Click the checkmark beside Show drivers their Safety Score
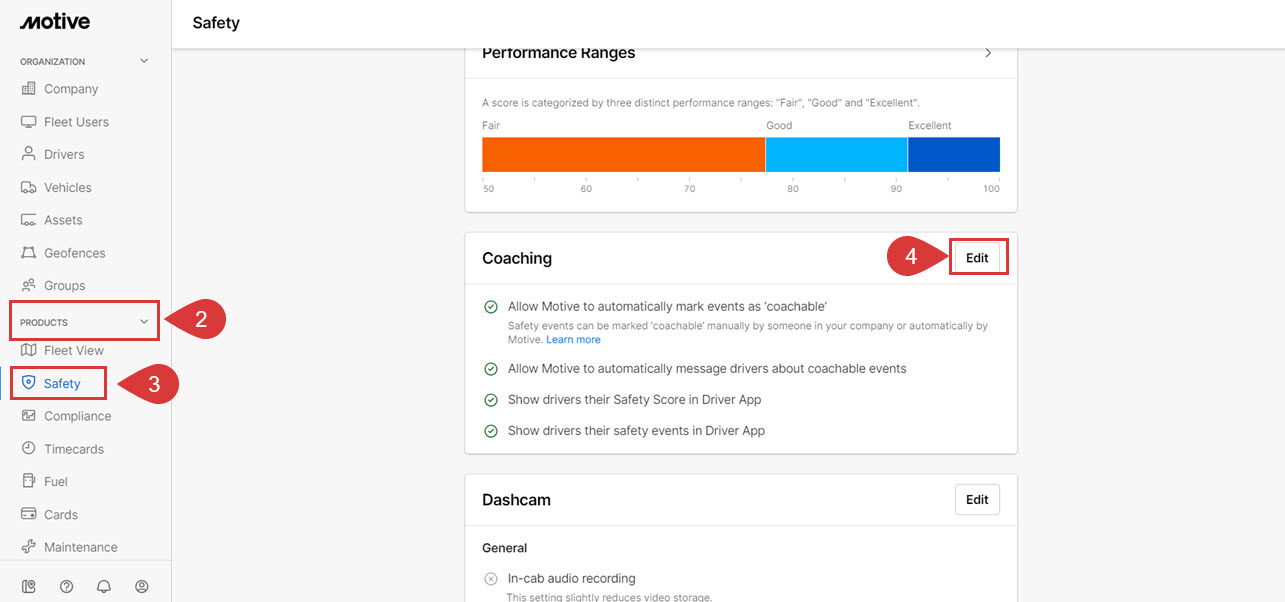1285x602 pixels. 491,400
